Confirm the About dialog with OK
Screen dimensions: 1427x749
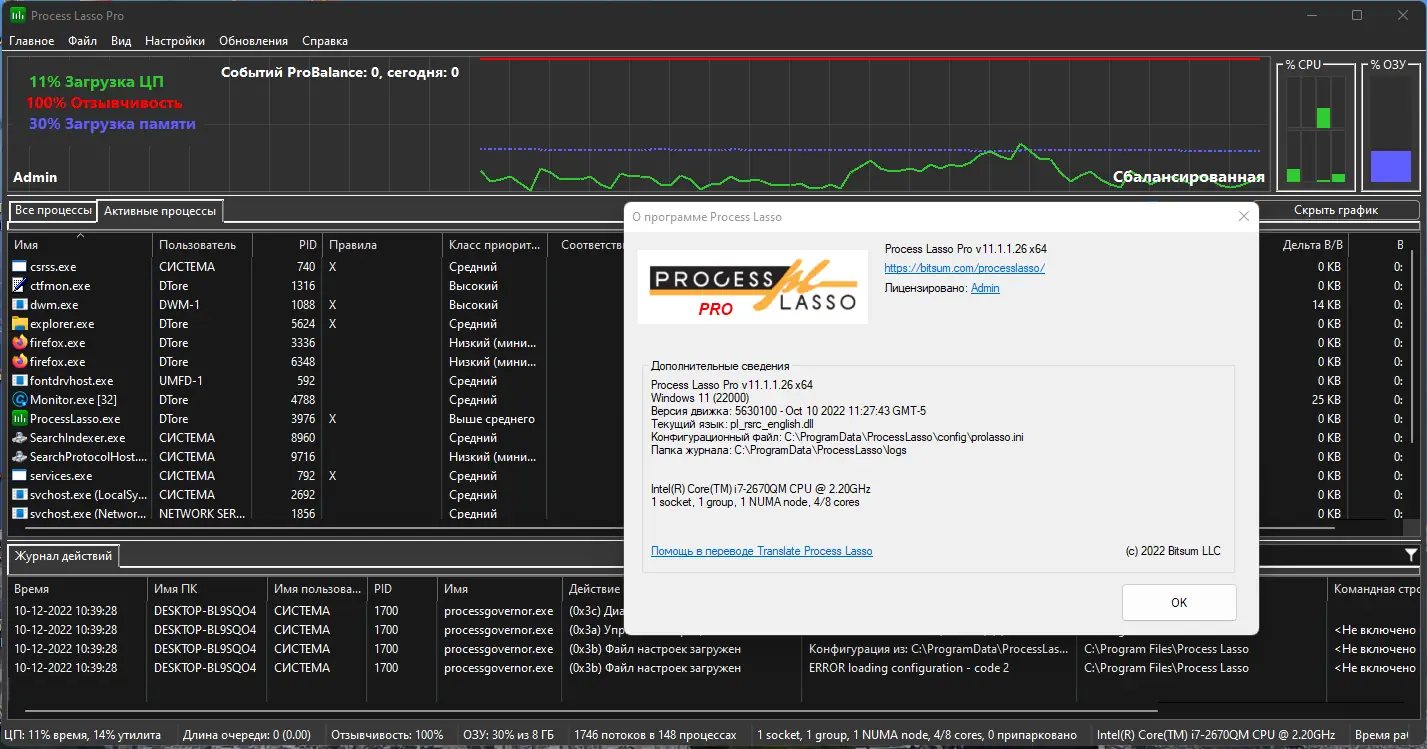coord(1179,603)
